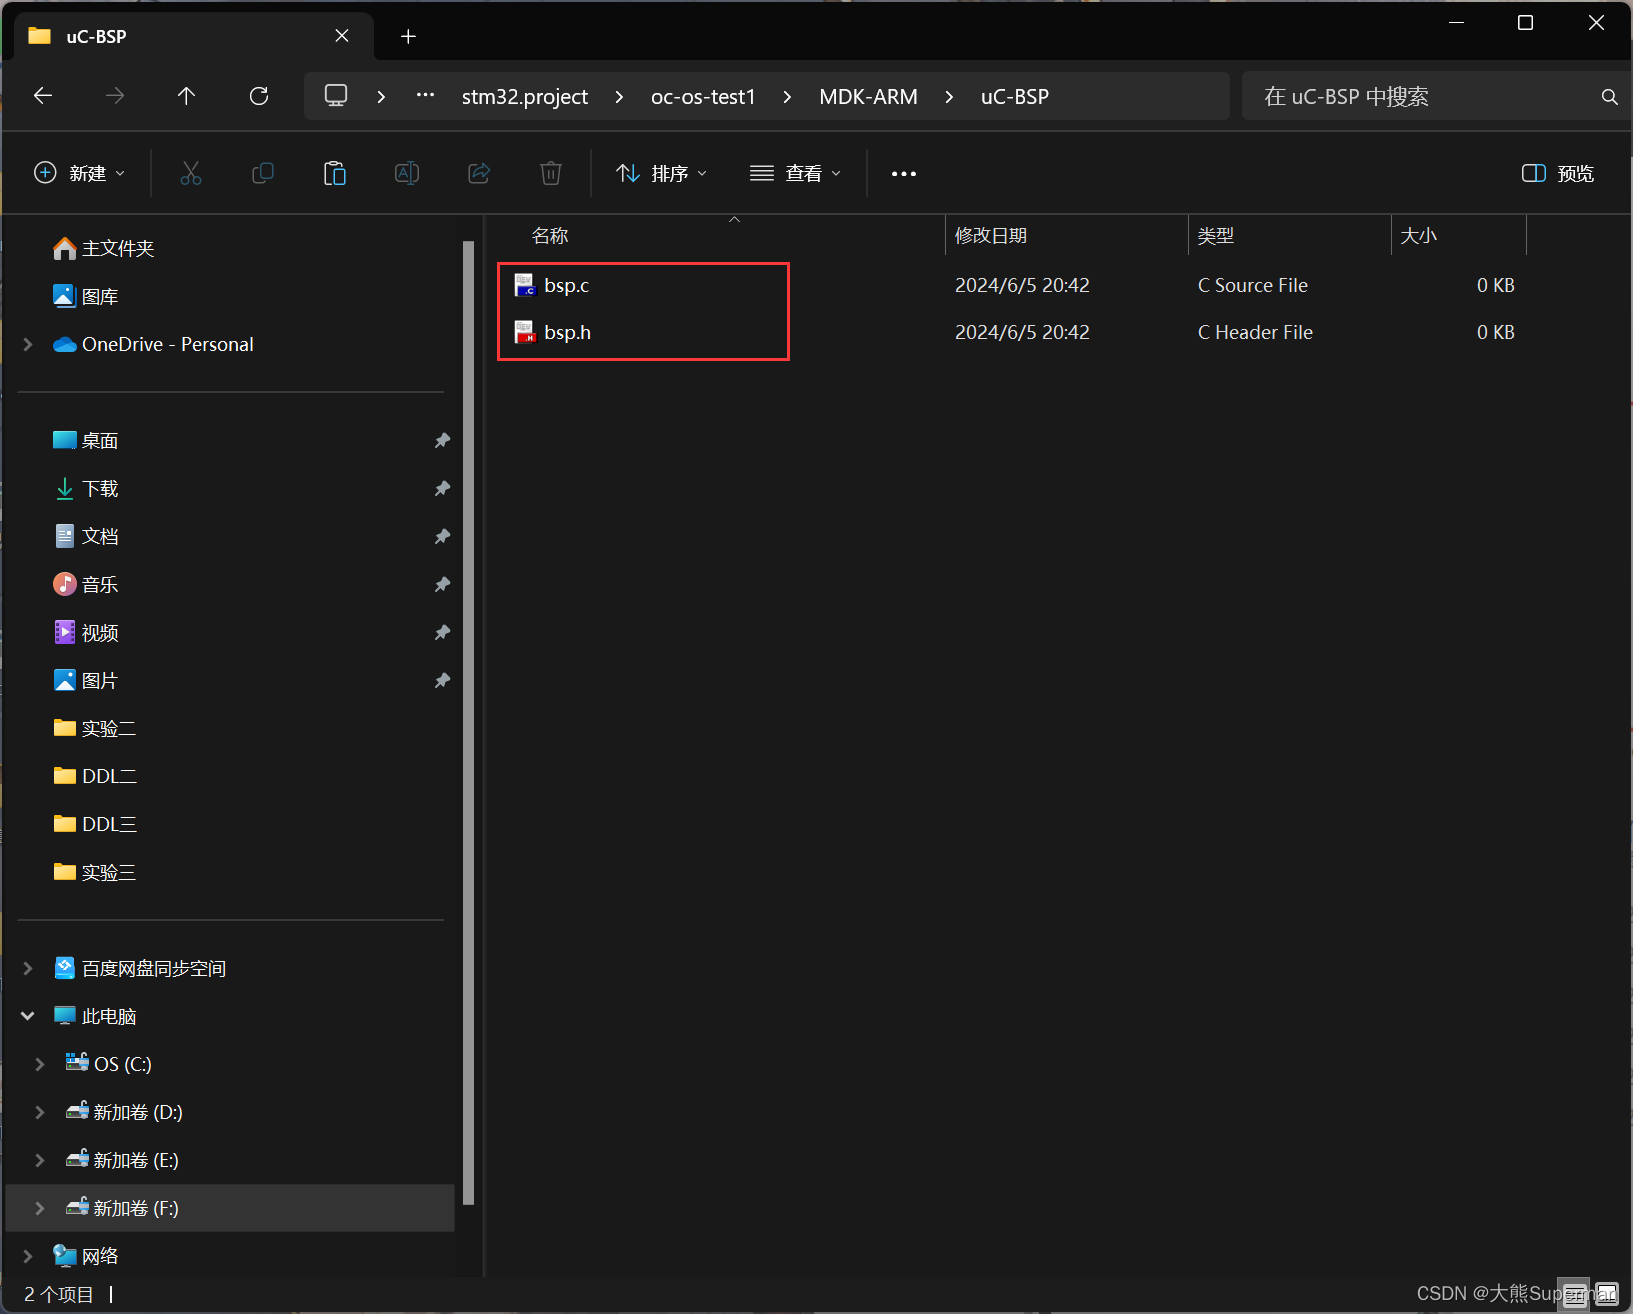Navigate to oc-os-test1 breadcrumb

(x=703, y=97)
